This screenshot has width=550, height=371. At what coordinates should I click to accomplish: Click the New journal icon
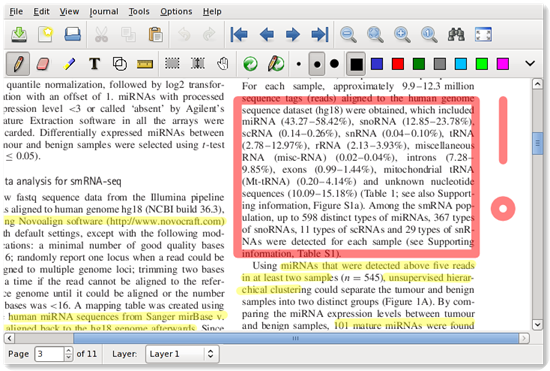(x=46, y=34)
